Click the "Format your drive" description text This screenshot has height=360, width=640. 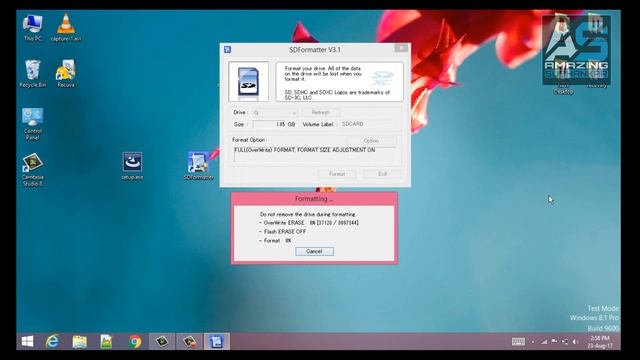tap(323, 74)
